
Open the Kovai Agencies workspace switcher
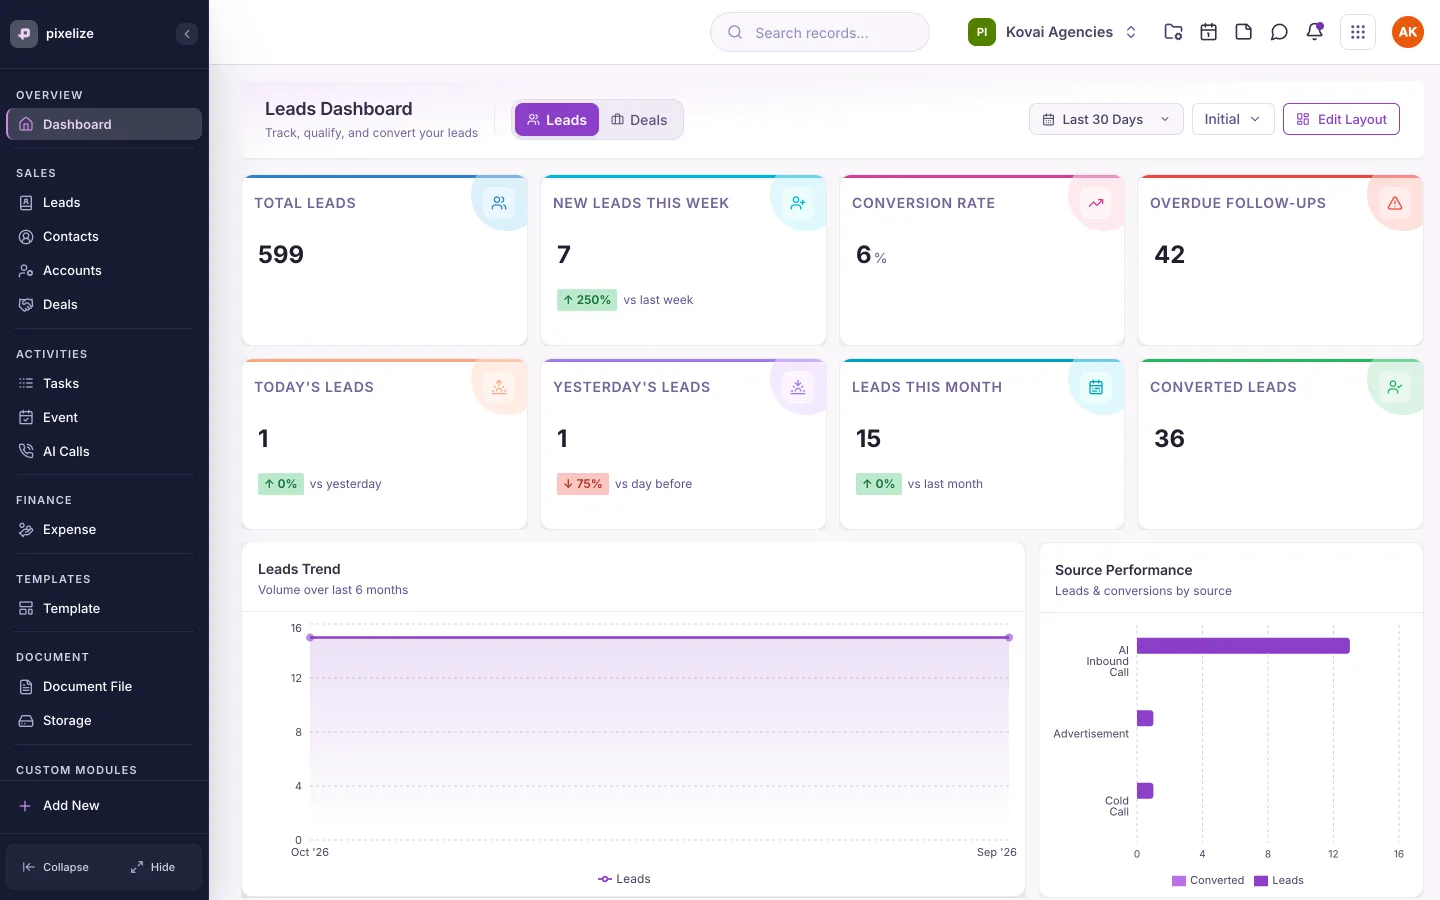pyautogui.click(x=1053, y=32)
